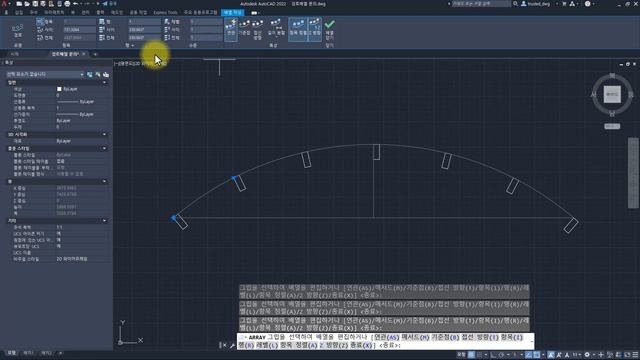Click the Path array type icon in ribbon
This screenshot has height=360, width=640.
[18, 30]
